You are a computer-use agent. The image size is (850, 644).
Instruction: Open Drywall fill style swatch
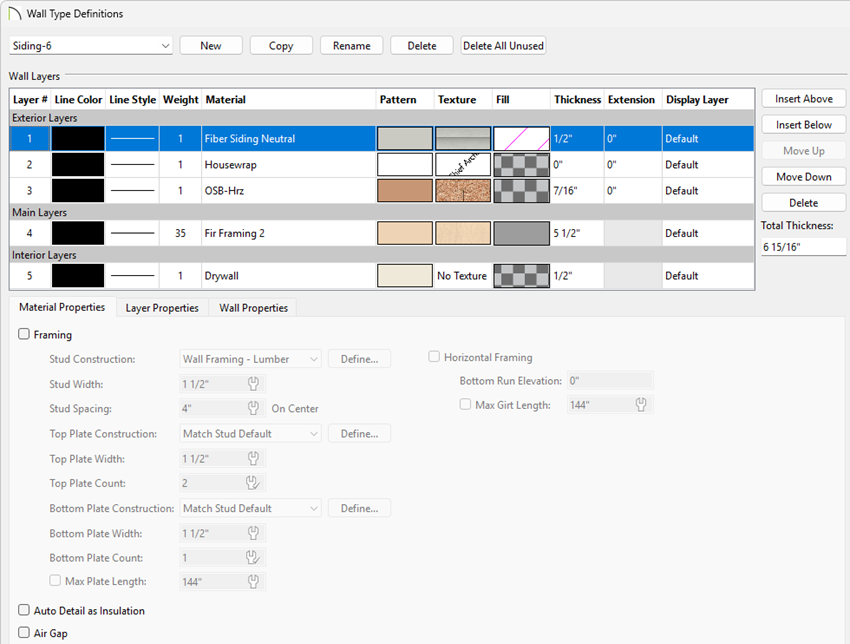click(x=521, y=275)
